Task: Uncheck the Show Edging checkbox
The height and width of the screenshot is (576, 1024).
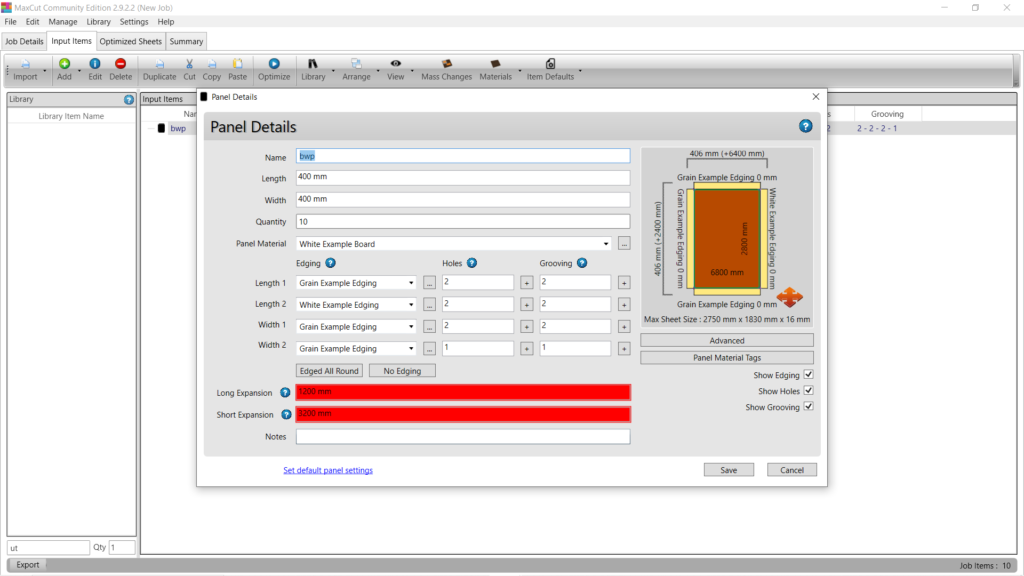Action: [x=808, y=375]
